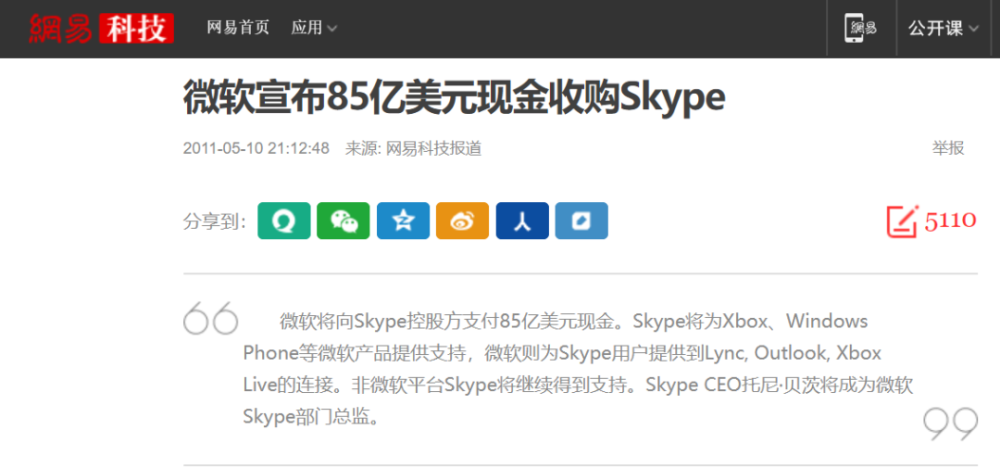This screenshot has width=1000, height=468.
Task: Expand the 应用 dropdown menu
Action: (x=314, y=28)
